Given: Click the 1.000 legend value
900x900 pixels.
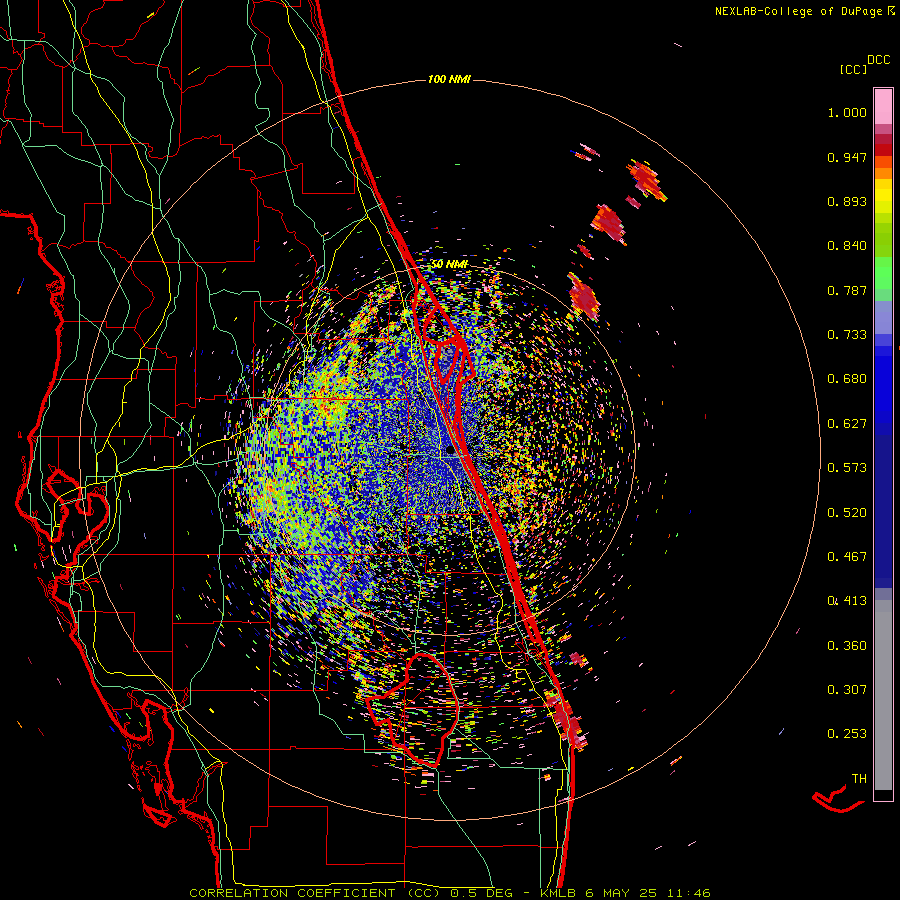Looking at the screenshot, I should 847,112.
